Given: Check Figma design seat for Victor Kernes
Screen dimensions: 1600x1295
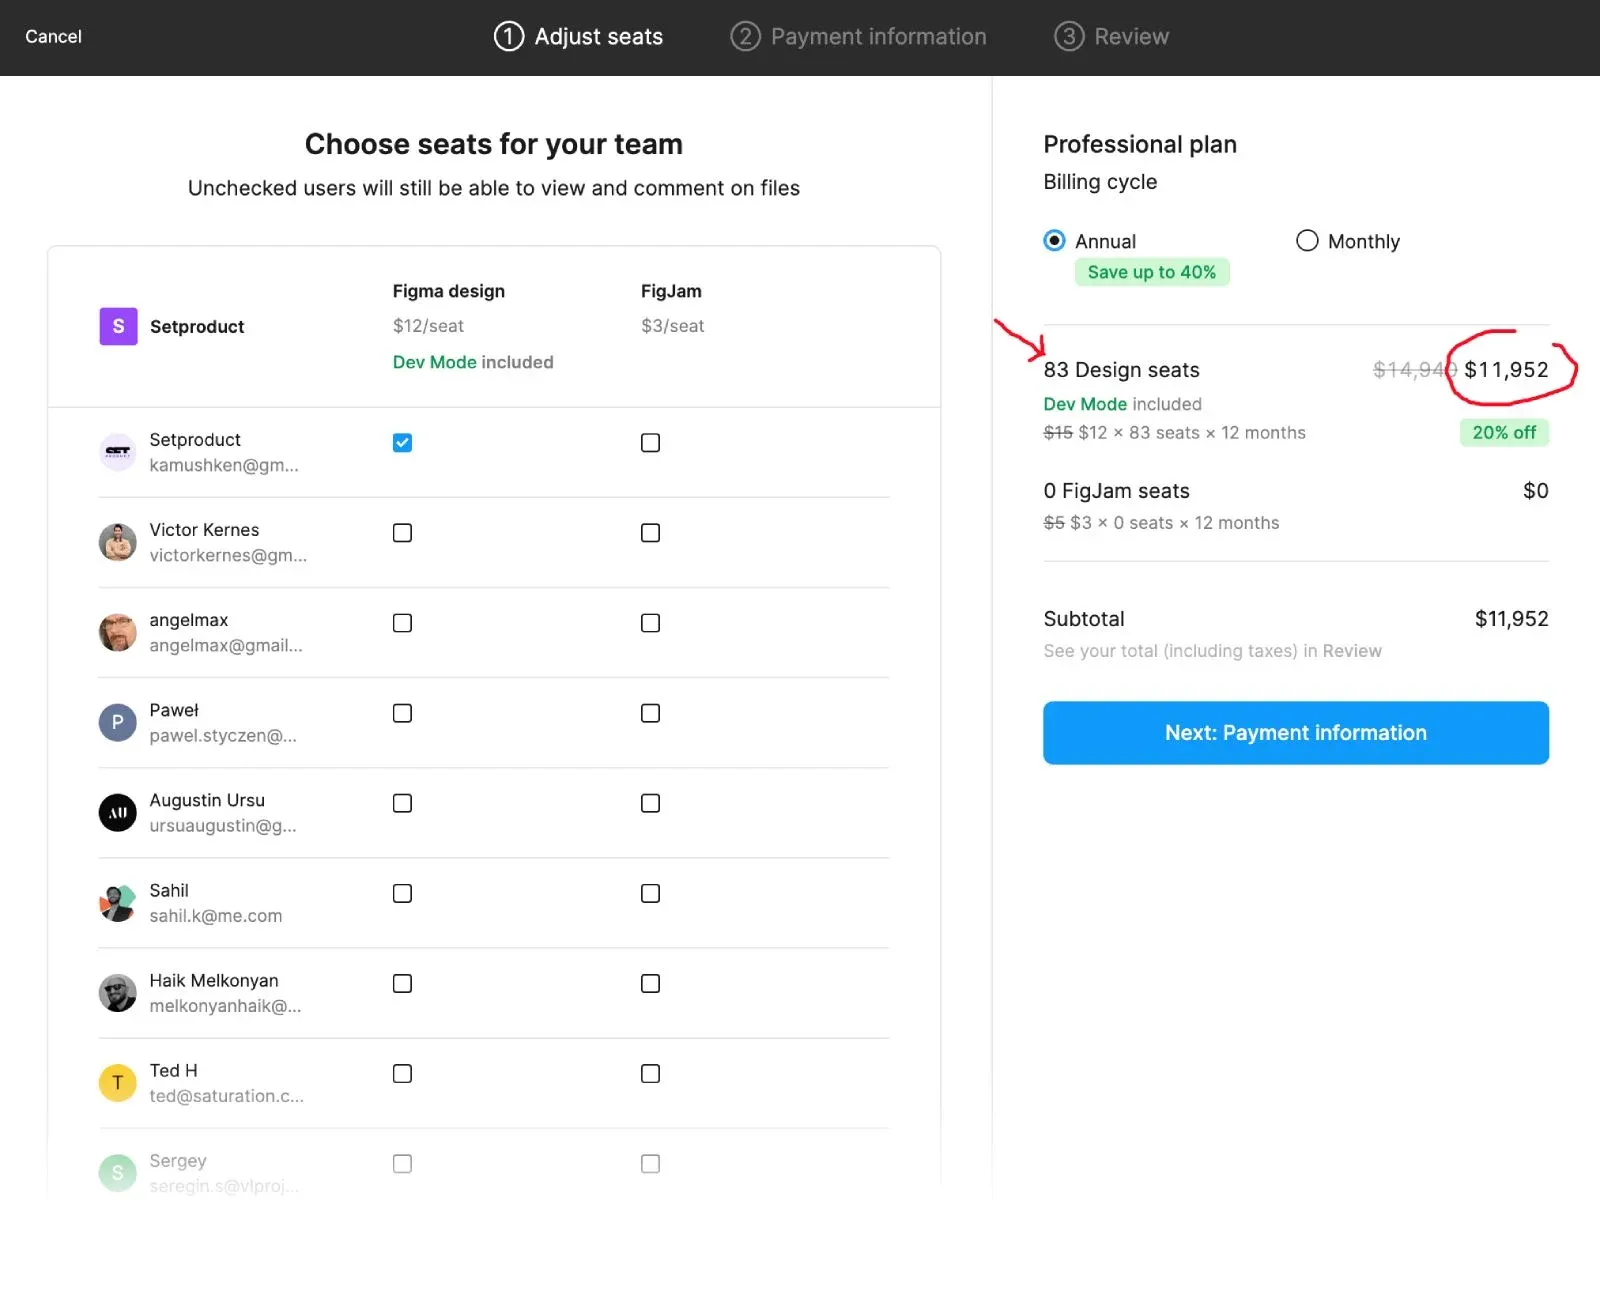Looking at the screenshot, I should point(402,532).
